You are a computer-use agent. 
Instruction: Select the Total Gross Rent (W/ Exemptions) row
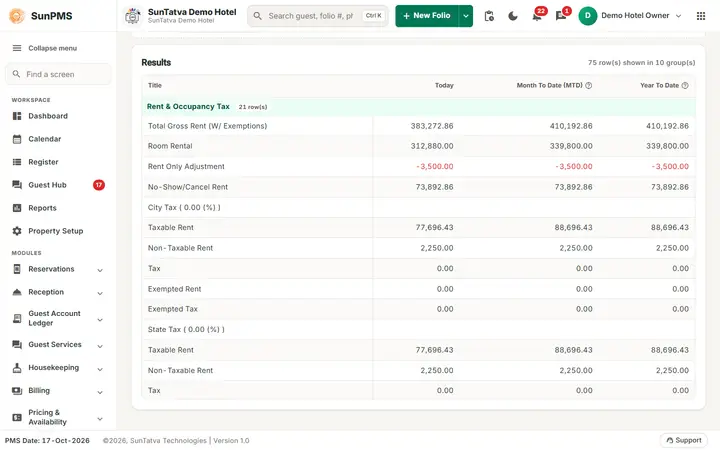[x=418, y=126]
